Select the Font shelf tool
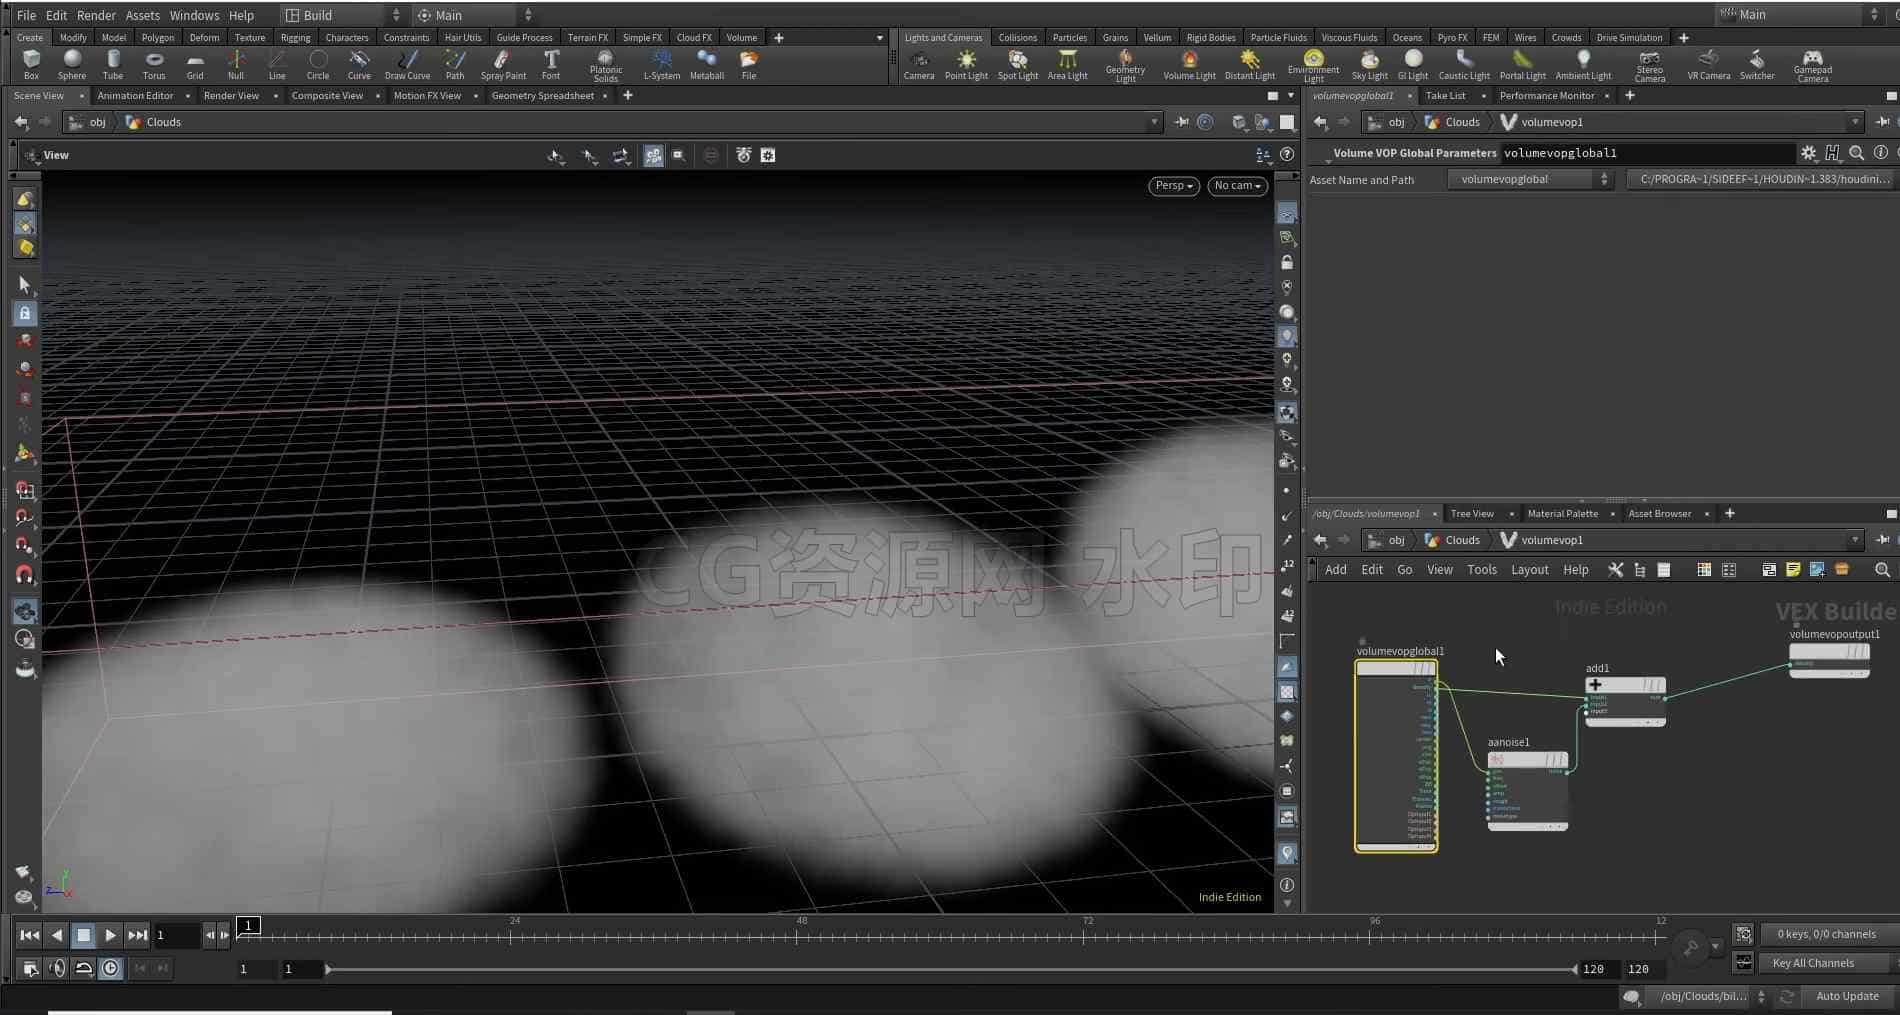Screen dimensions: 1900x1015 point(551,65)
